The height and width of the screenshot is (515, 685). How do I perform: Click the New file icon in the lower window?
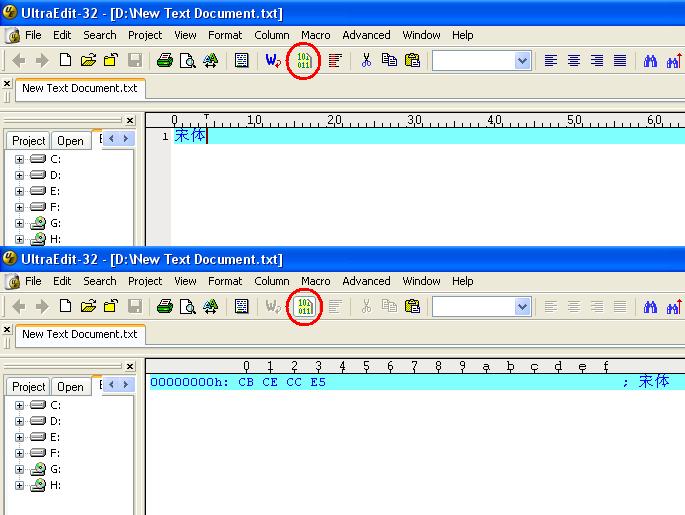tap(66, 306)
